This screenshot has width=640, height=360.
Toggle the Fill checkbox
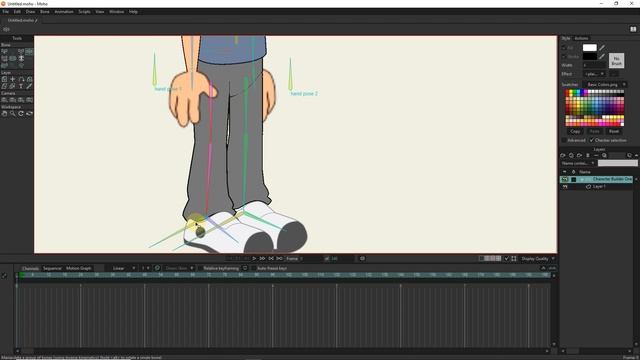(x=564, y=48)
